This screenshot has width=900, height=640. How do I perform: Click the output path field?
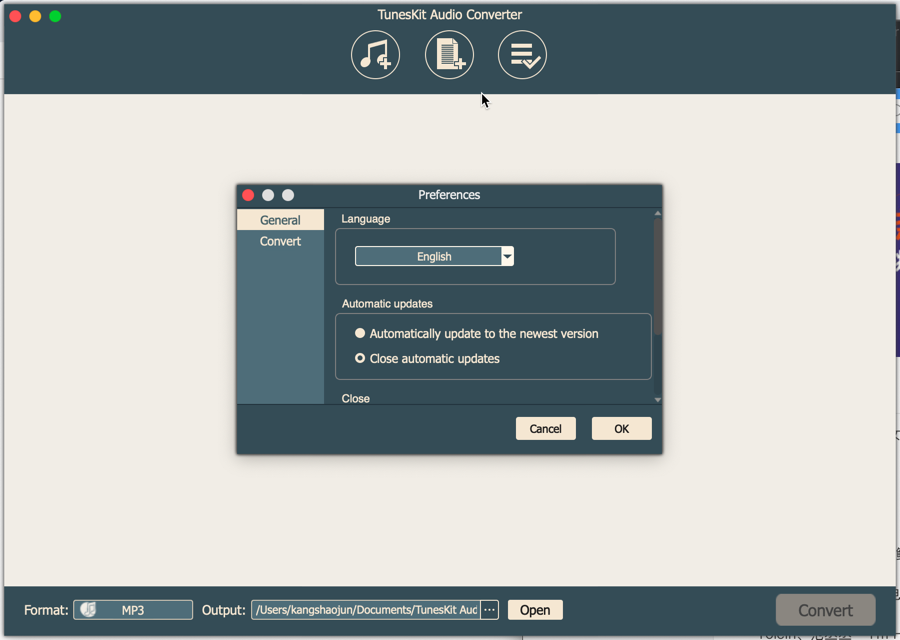point(366,610)
